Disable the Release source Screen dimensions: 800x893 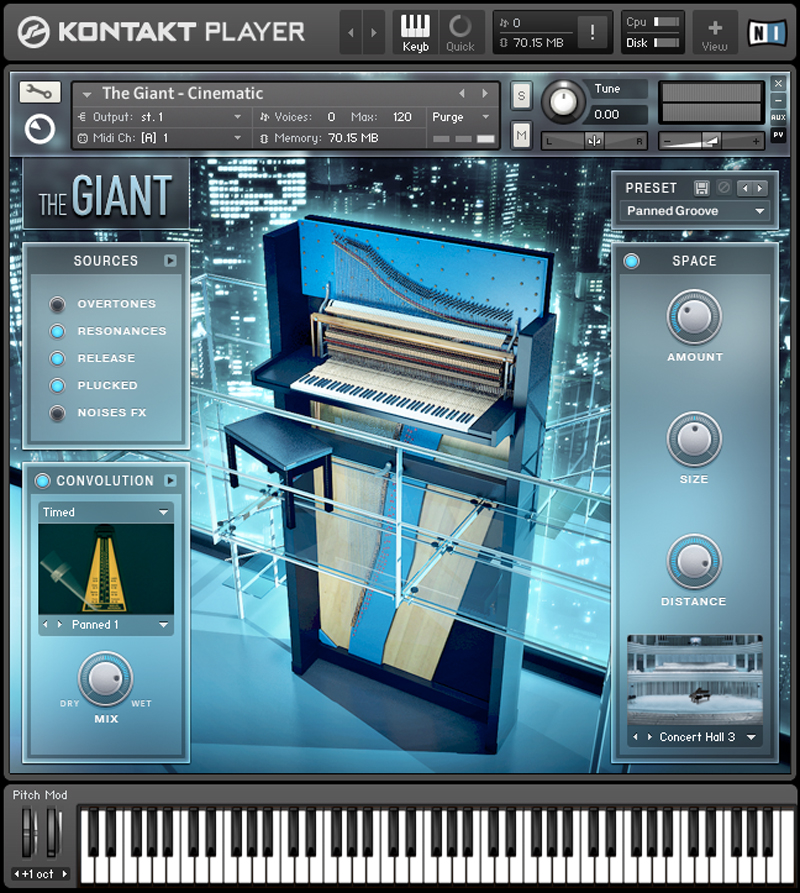point(57,358)
